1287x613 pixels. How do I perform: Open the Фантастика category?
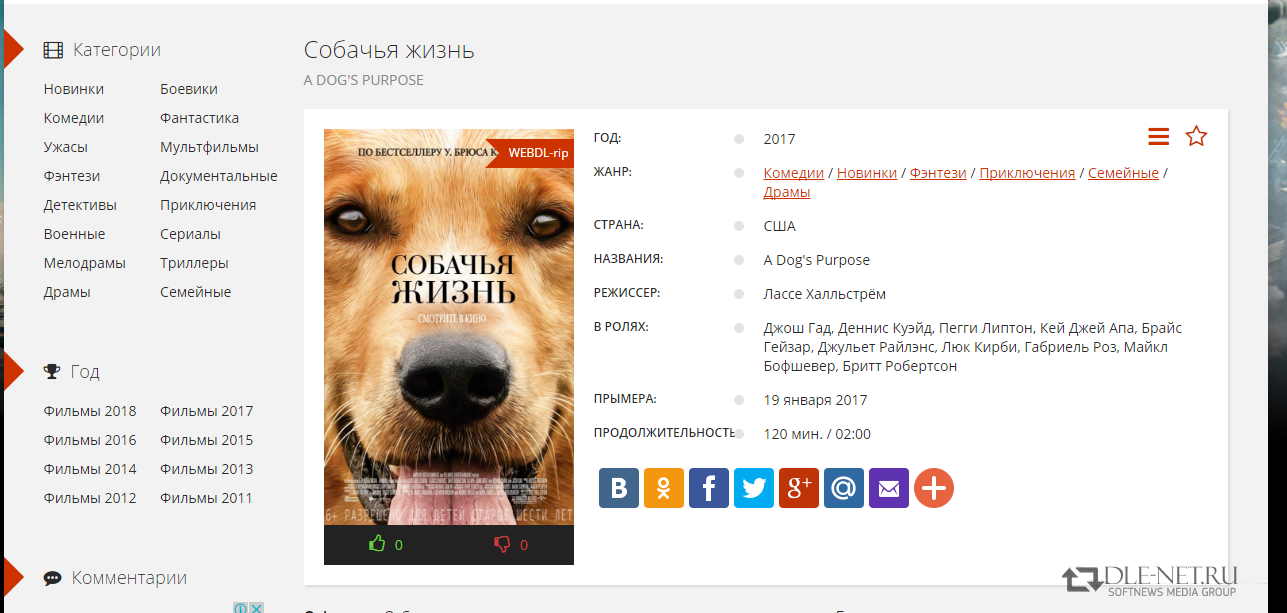click(200, 118)
